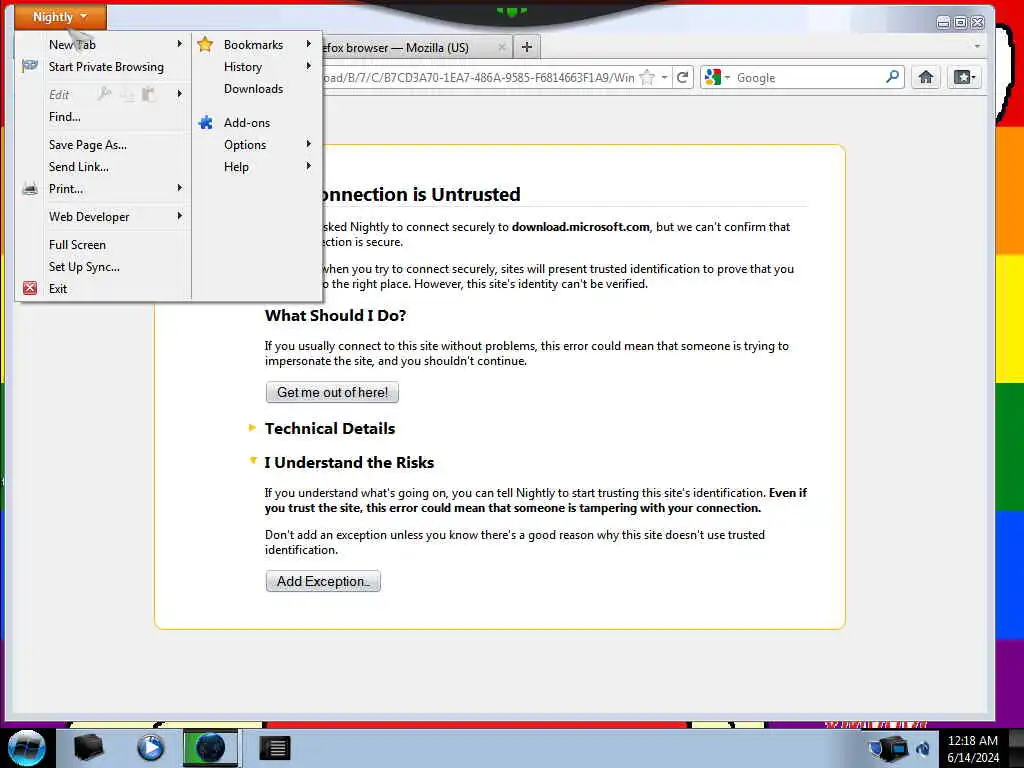This screenshot has width=1024, height=768.
Task: Open the Help submenu
Action: (x=236, y=167)
